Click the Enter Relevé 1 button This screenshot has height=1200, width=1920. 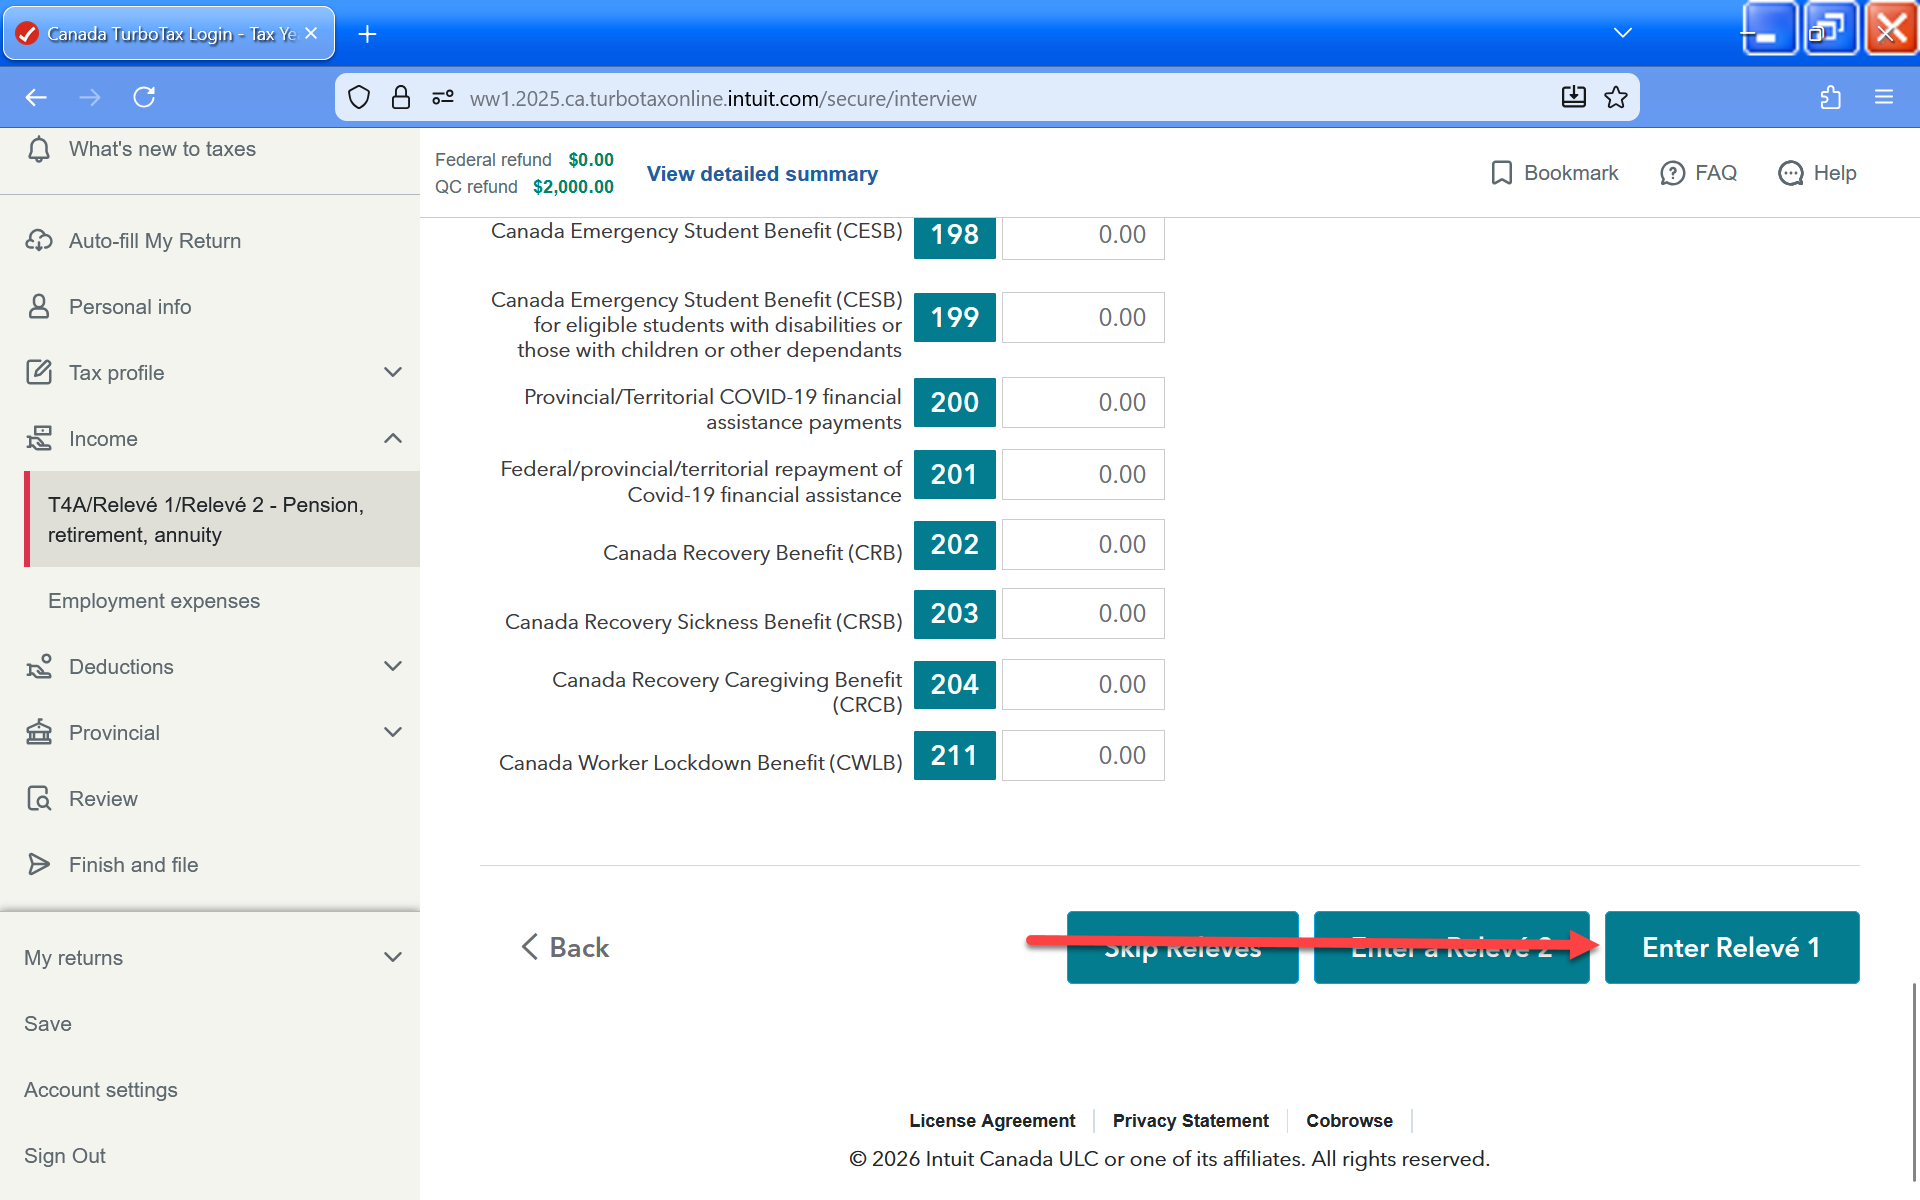[x=1731, y=947]
